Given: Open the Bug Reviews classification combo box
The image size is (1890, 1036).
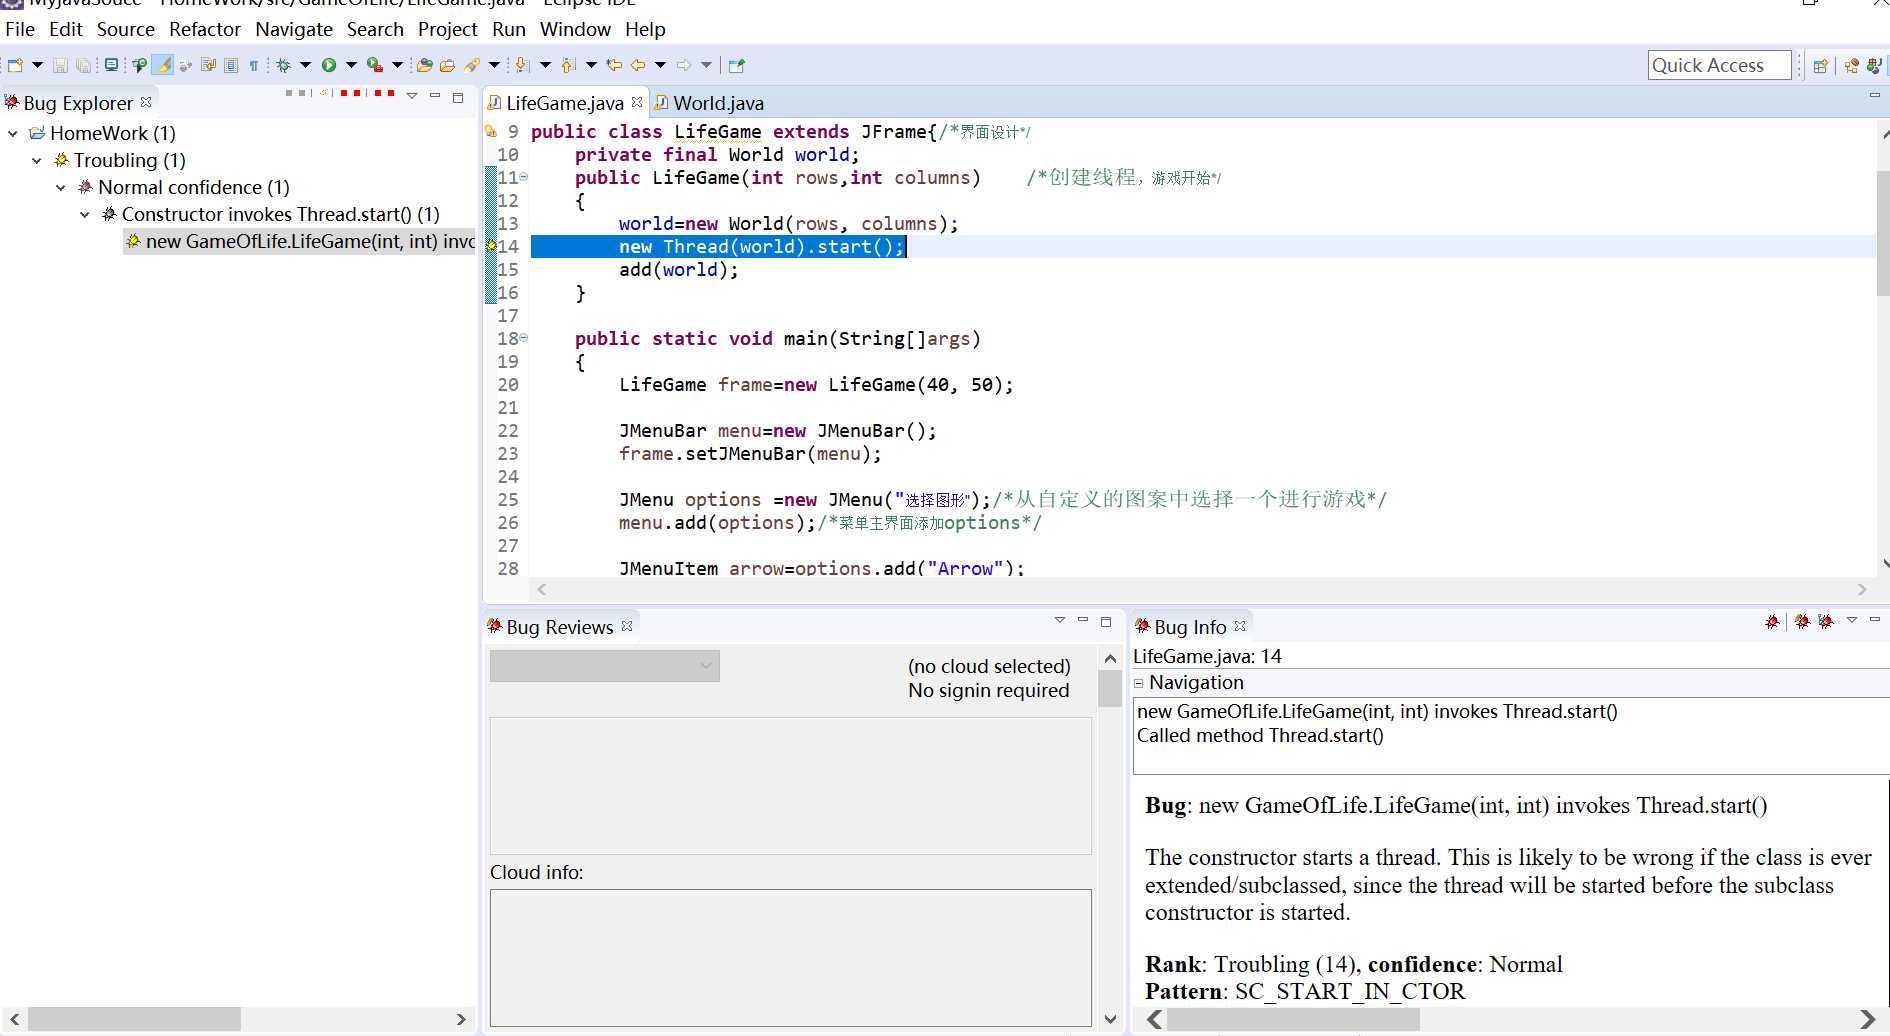Looking at the screenshot, I should pos(605,666).
